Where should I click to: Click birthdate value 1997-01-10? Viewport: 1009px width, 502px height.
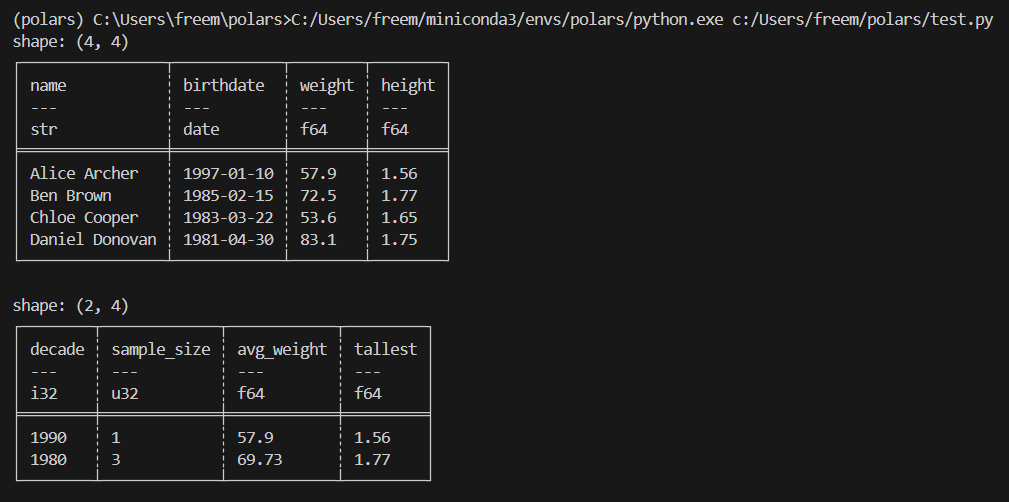(x=228, y=174)
